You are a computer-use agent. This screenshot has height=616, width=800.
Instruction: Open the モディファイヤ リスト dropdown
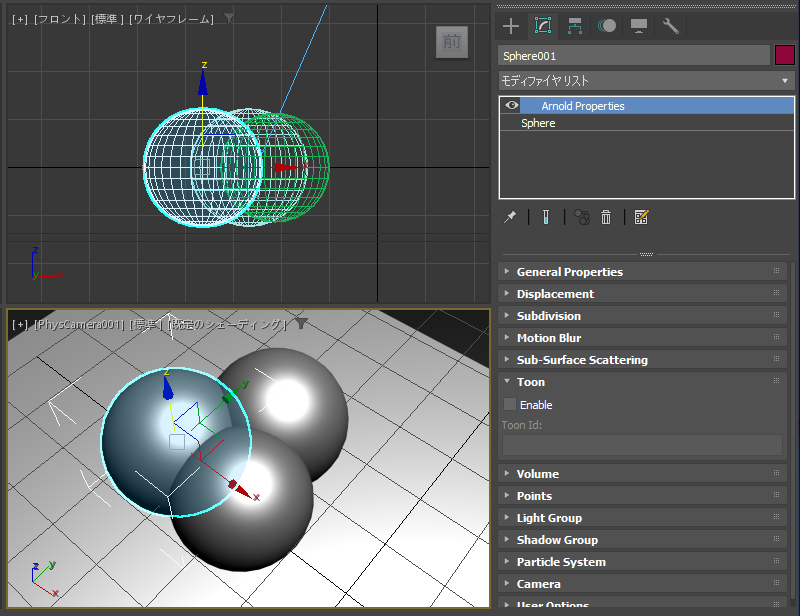coord(646,81)
